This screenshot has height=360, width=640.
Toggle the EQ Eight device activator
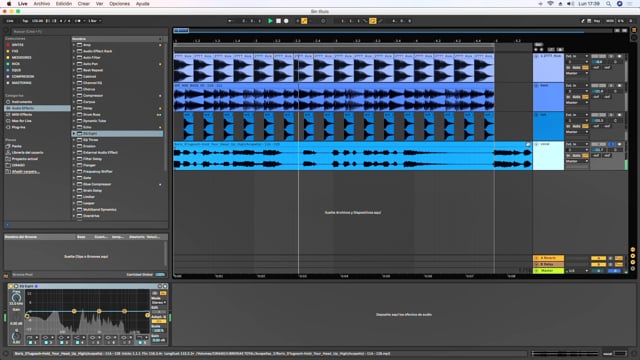tap(11, 286)
